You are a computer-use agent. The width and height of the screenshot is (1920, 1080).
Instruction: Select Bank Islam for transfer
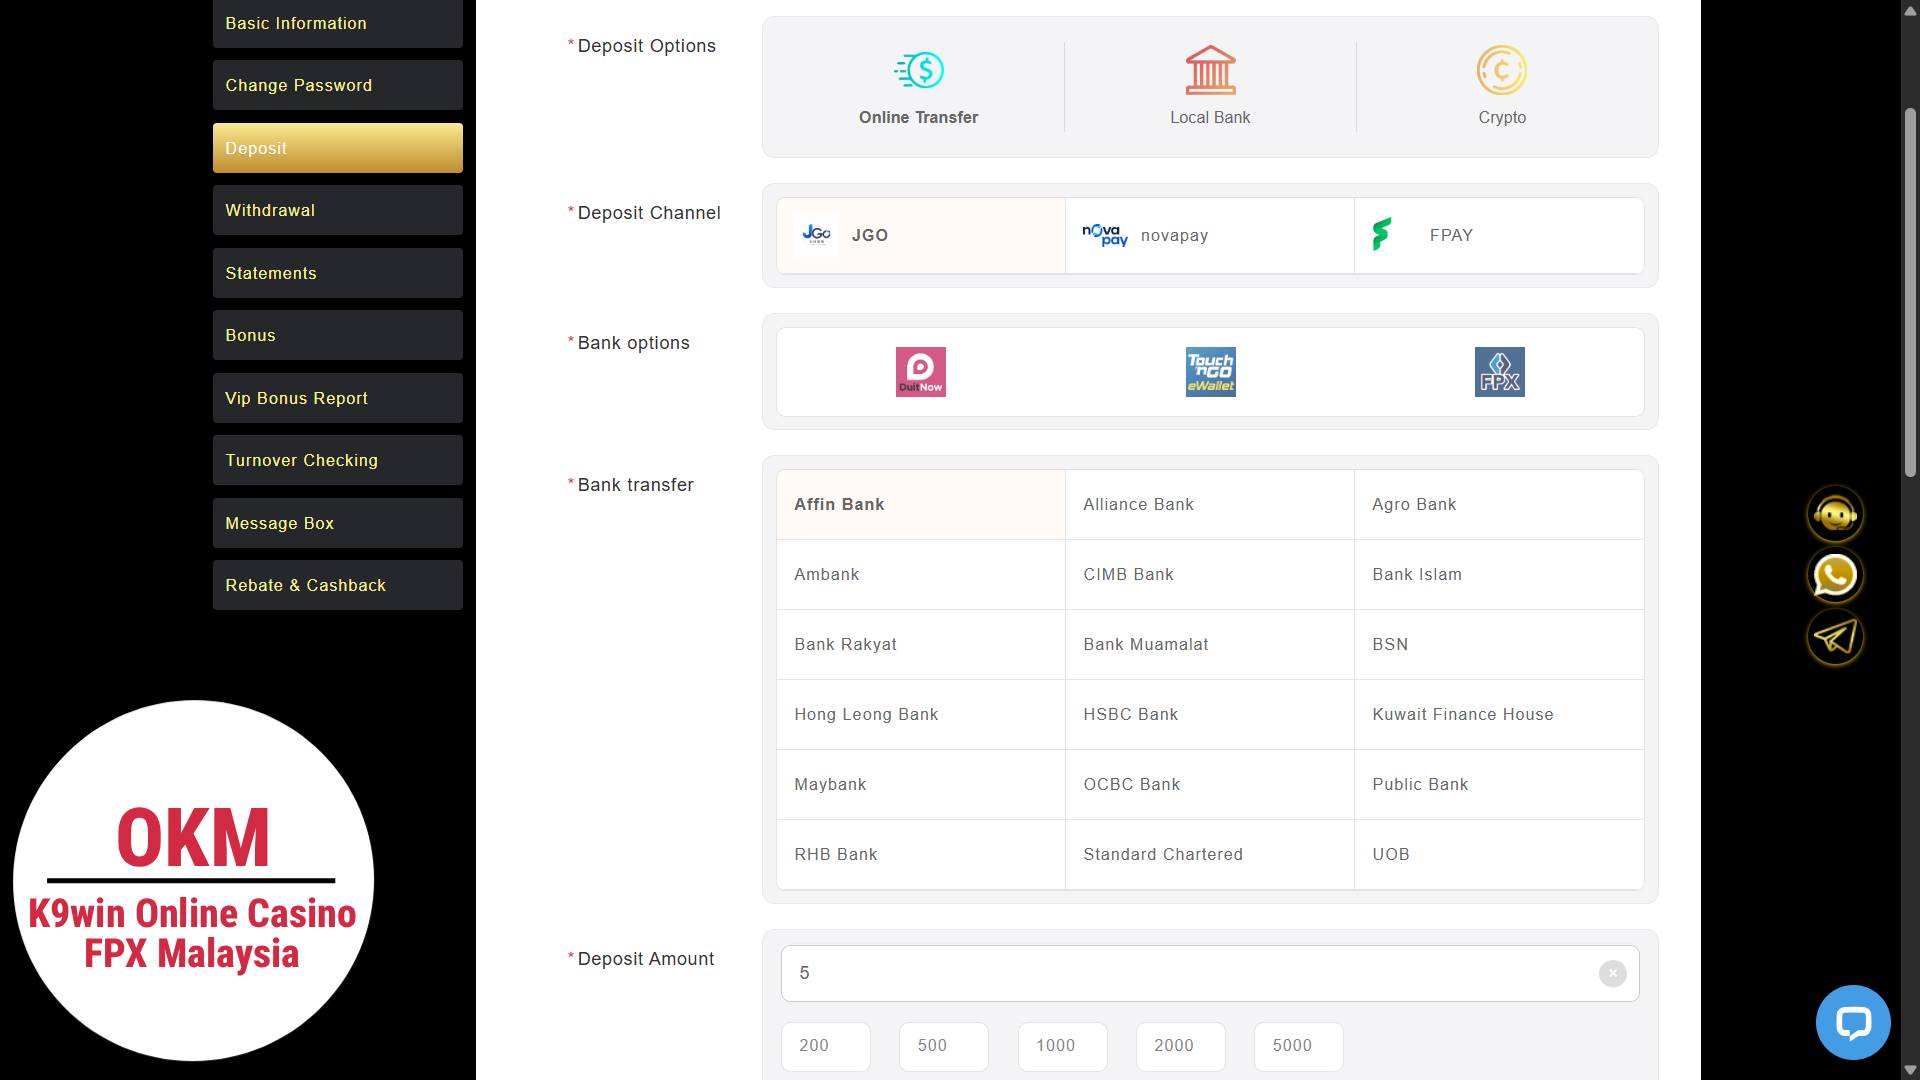(1499, 575)
